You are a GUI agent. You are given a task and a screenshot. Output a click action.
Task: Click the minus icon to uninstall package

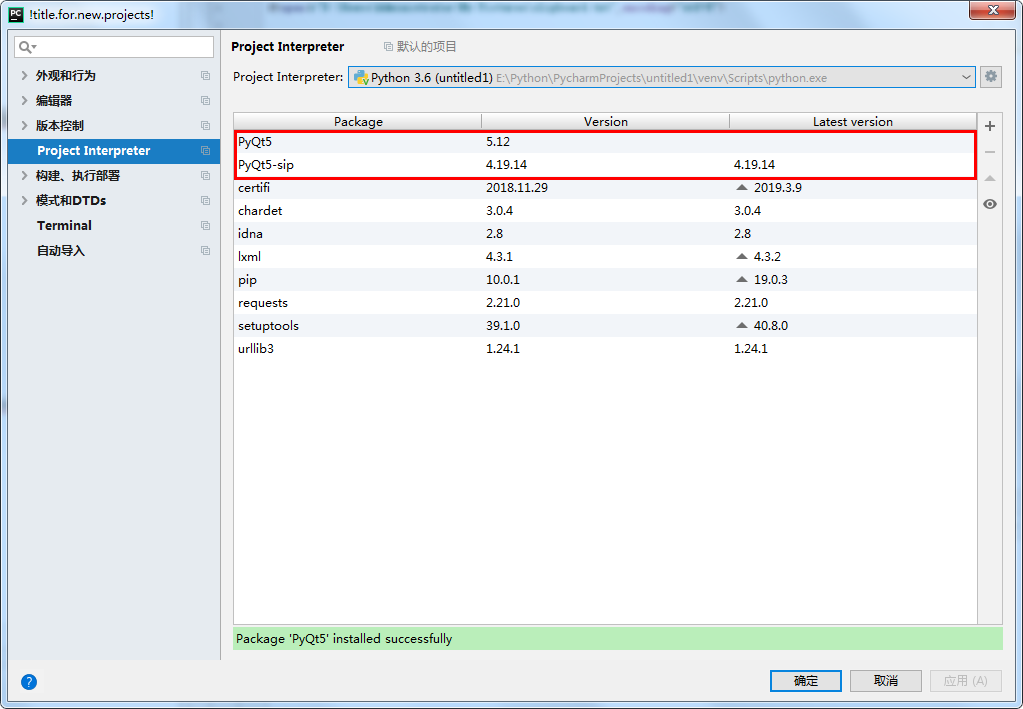(990, 152)
